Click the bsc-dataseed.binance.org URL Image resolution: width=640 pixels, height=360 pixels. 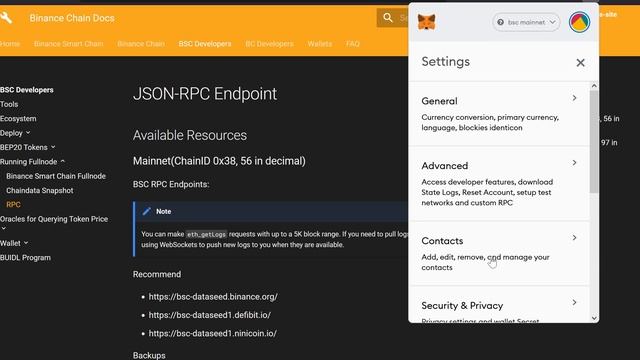[x=213, y=297]
